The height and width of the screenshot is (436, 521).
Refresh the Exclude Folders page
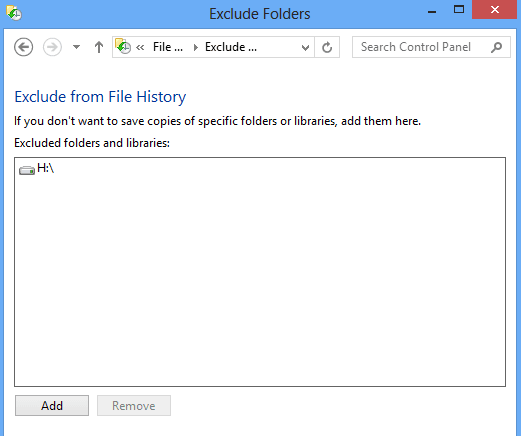coord(327,47)
